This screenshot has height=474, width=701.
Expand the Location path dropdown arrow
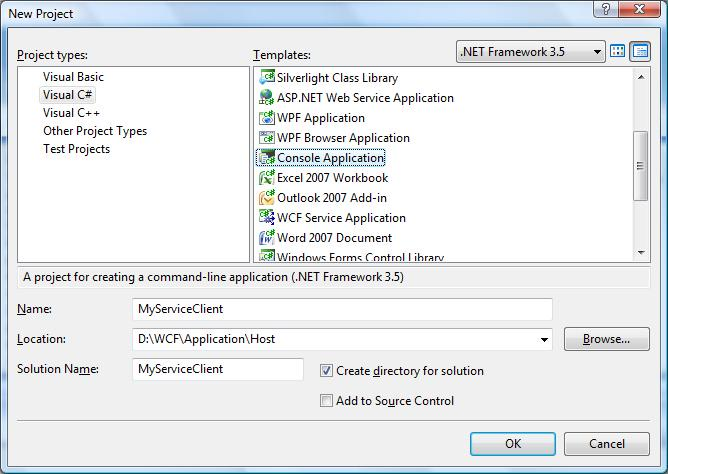tap(544, 339)
